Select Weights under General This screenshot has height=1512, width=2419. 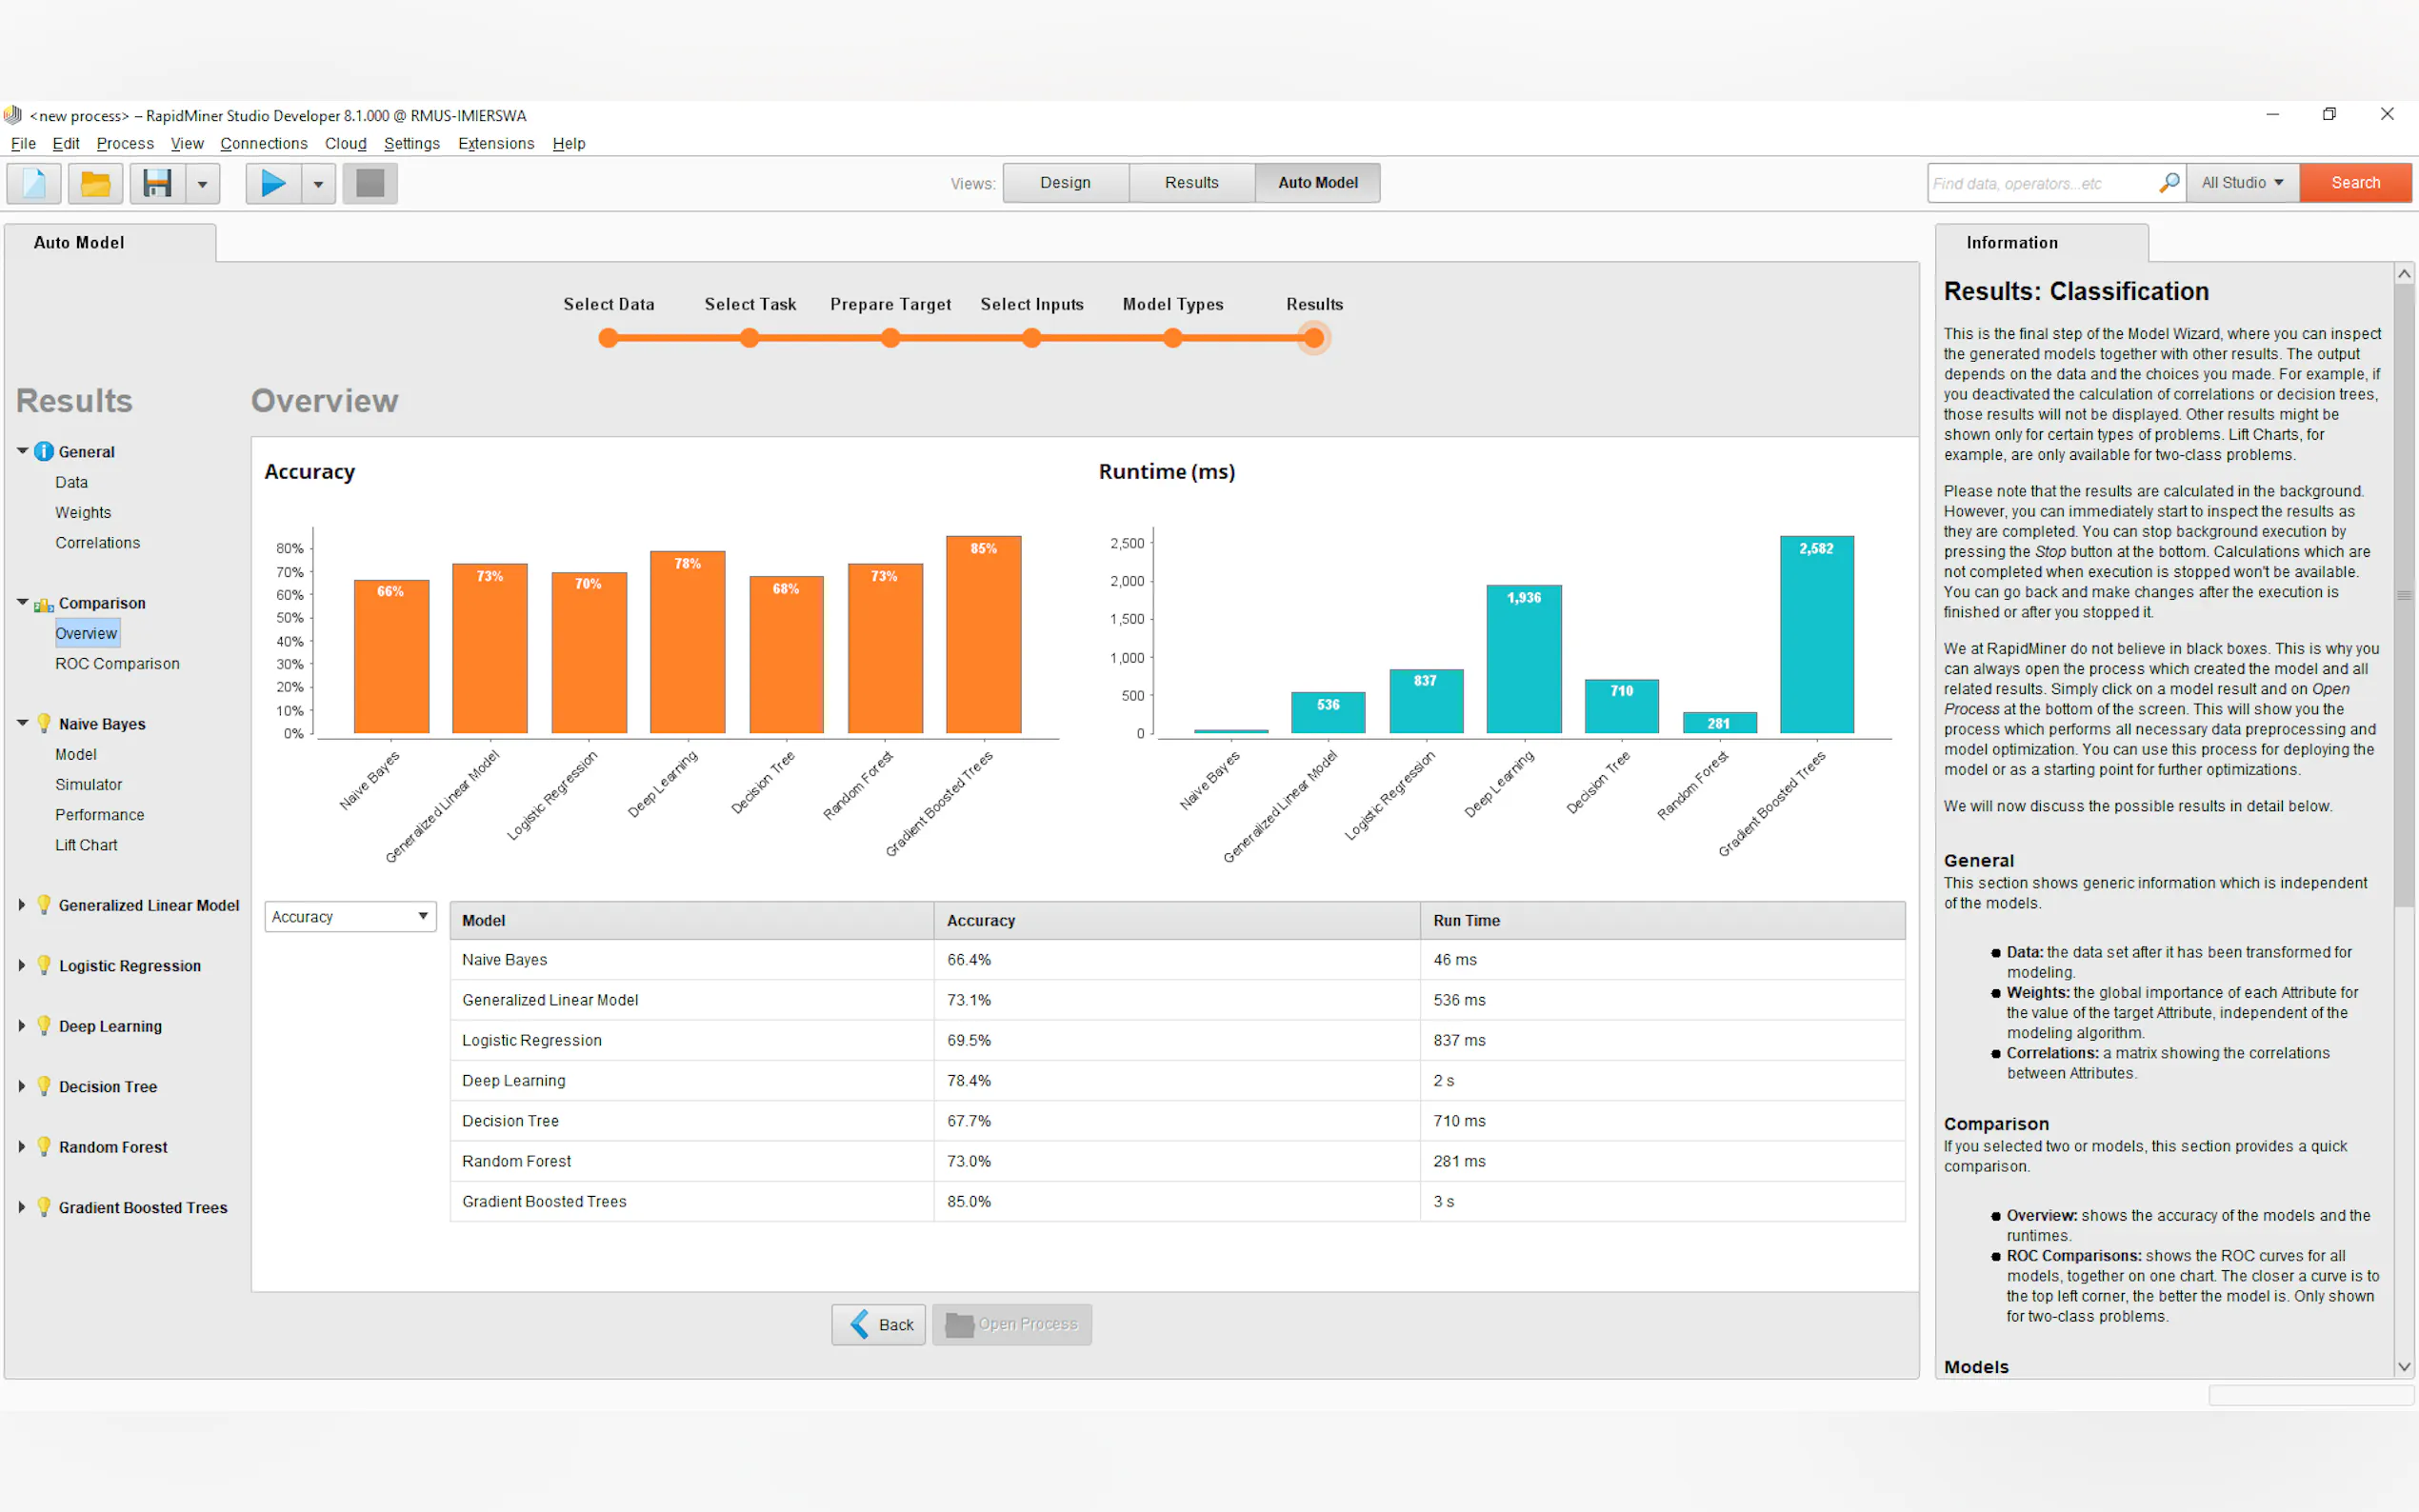click(83, 512)
